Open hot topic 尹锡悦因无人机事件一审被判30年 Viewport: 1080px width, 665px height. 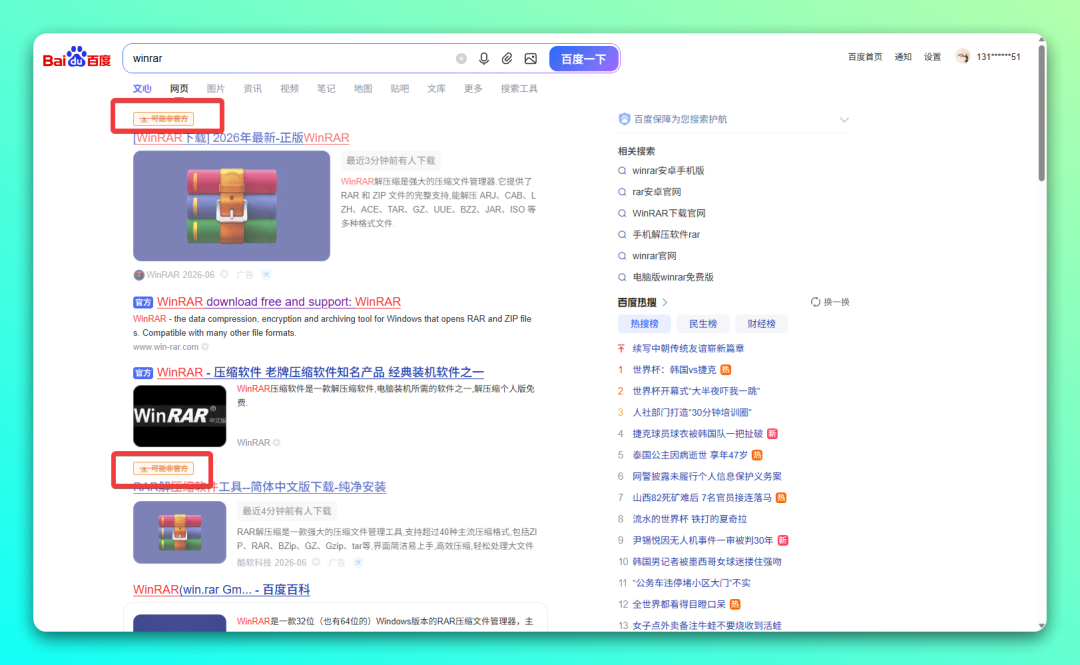[x=703, y=540]
